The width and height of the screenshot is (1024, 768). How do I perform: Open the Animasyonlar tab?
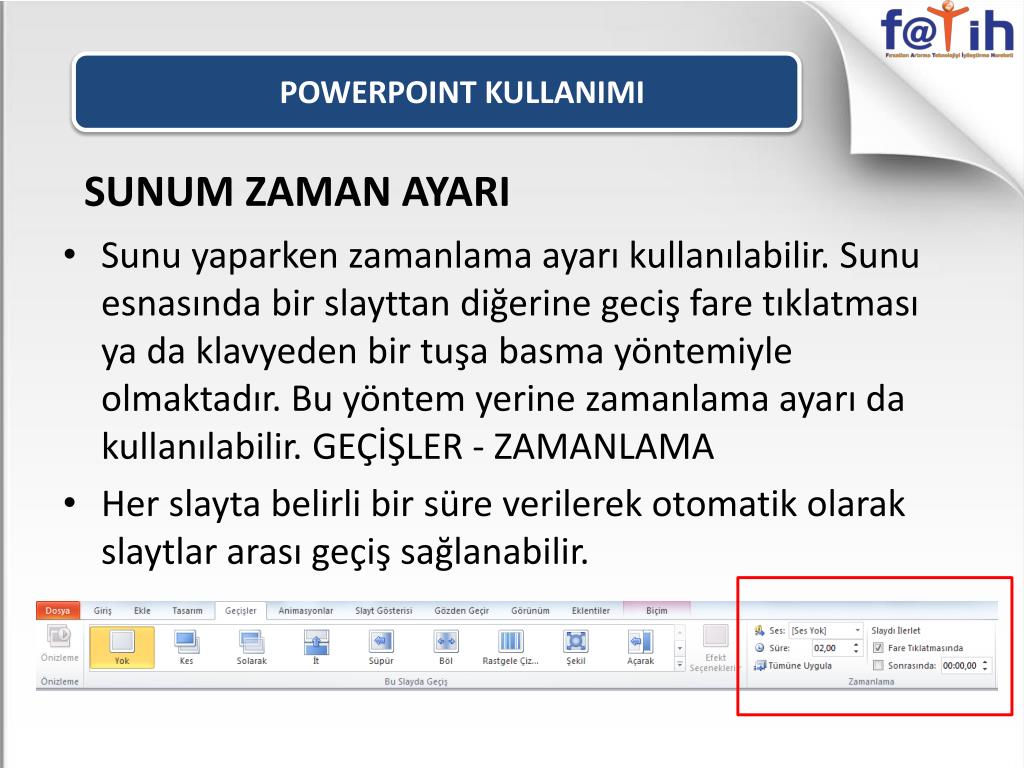click(306, 611)
